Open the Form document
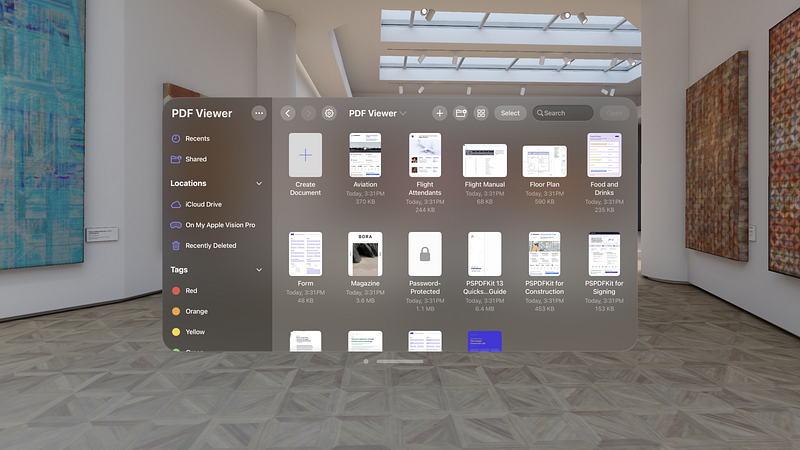This screenshot has height=450, width=800. [x=305, y=254]
